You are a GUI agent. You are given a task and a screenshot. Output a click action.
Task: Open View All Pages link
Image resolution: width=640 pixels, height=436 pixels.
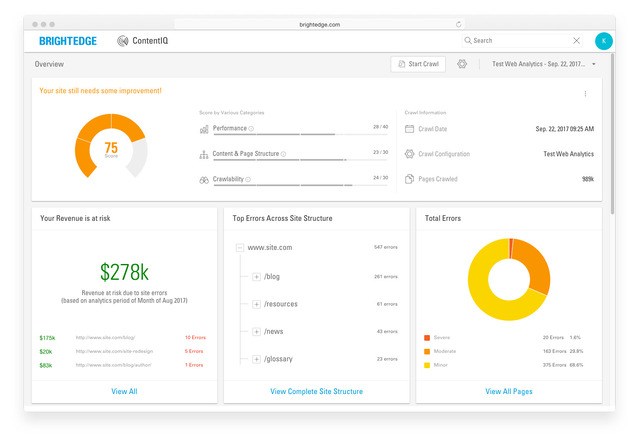[509, 391]
